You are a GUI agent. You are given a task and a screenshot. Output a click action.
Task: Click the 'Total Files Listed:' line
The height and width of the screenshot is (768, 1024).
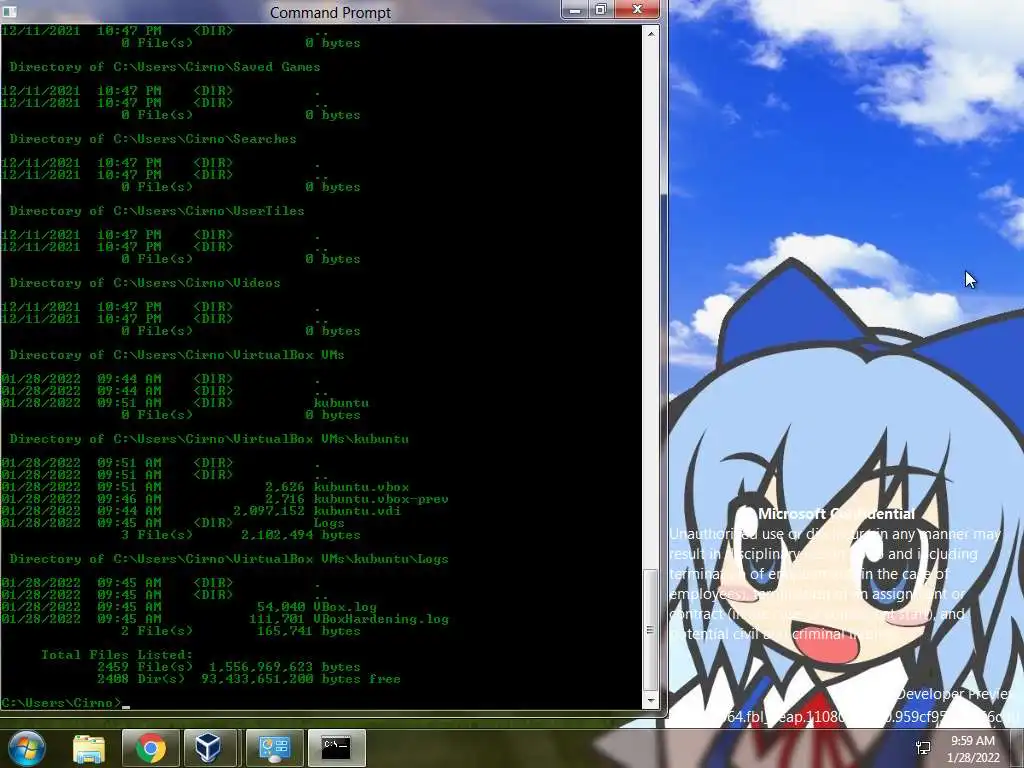[117, 655]
